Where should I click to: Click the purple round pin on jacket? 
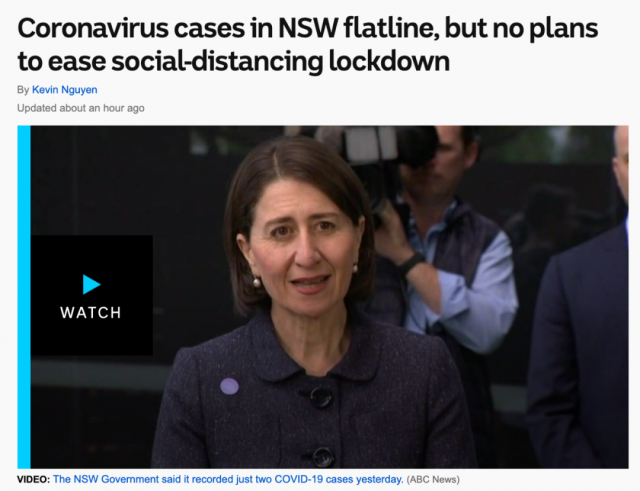(229, 386)
